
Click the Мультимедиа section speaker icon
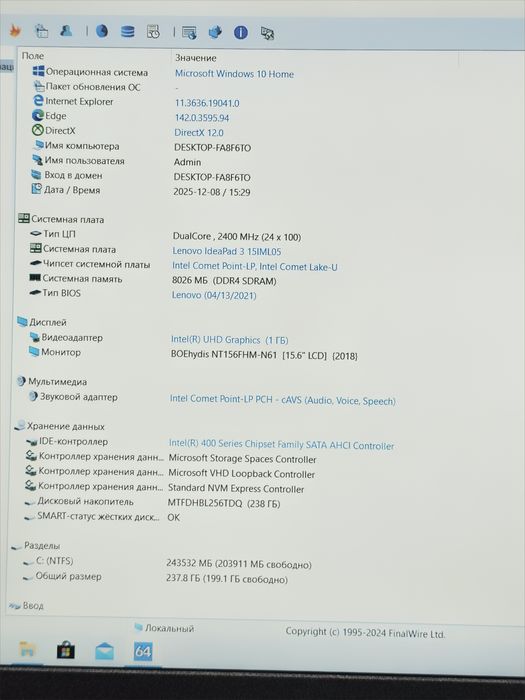click(21, 381)
